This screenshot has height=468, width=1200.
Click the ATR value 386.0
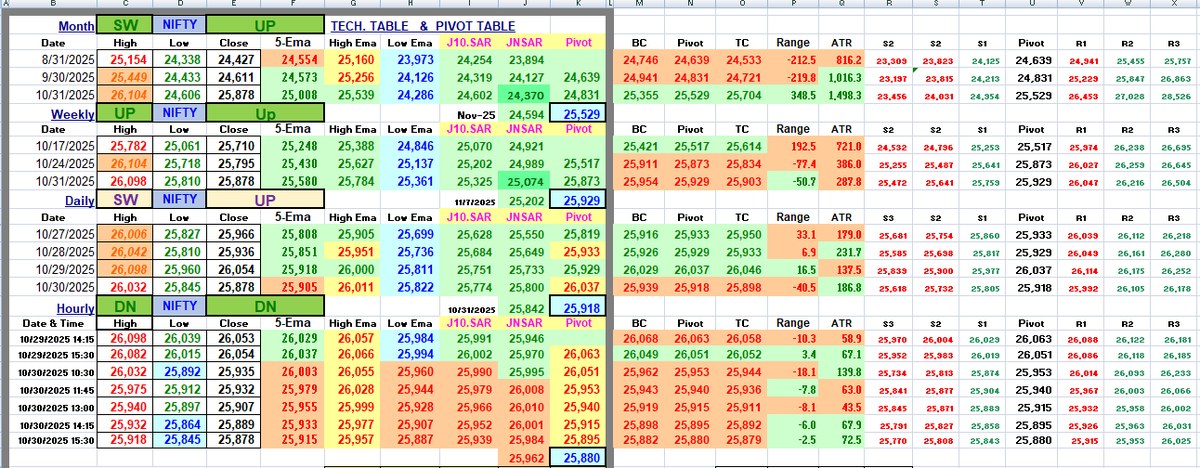(844, 163)
